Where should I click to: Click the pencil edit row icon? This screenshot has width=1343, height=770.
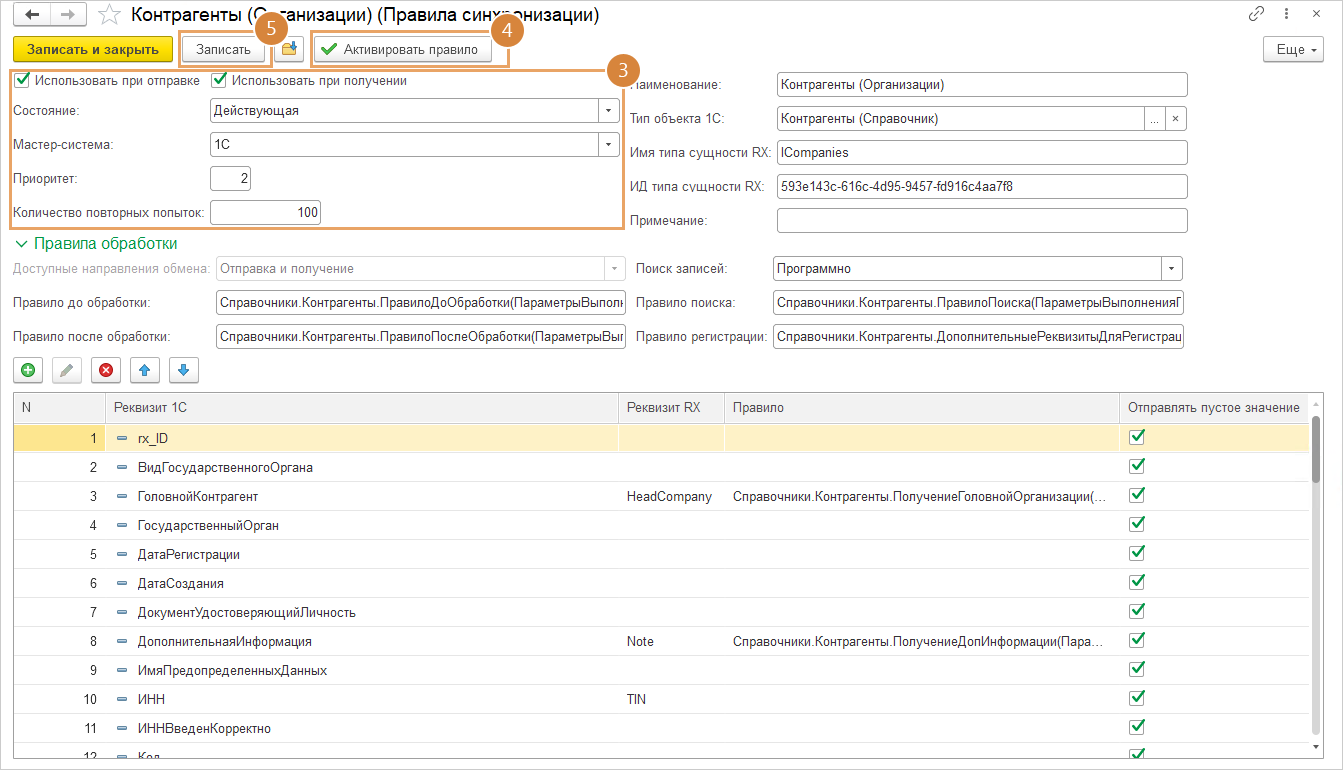[67, 370]
